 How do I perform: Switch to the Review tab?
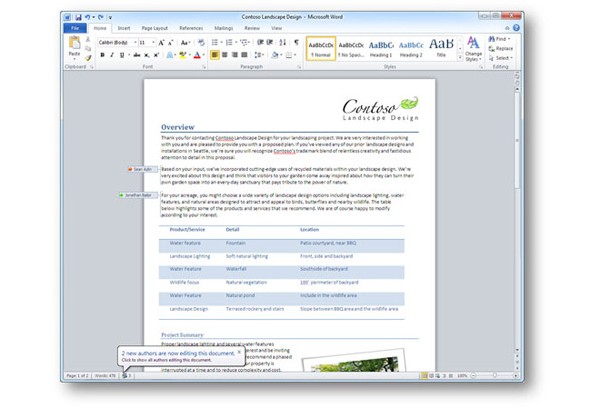[252, 28]
